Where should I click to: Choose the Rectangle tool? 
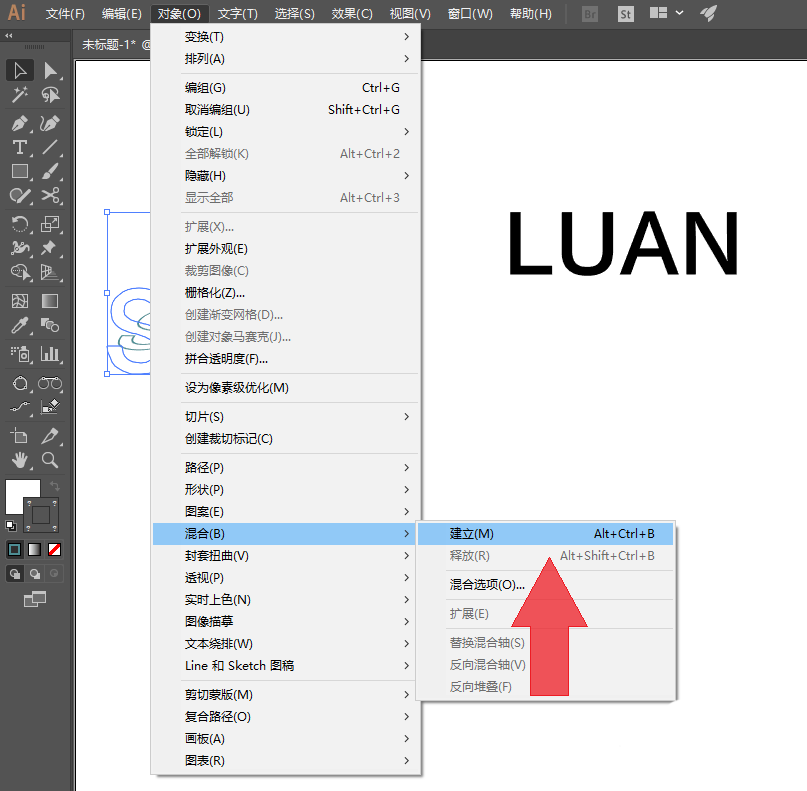(20, 171)
